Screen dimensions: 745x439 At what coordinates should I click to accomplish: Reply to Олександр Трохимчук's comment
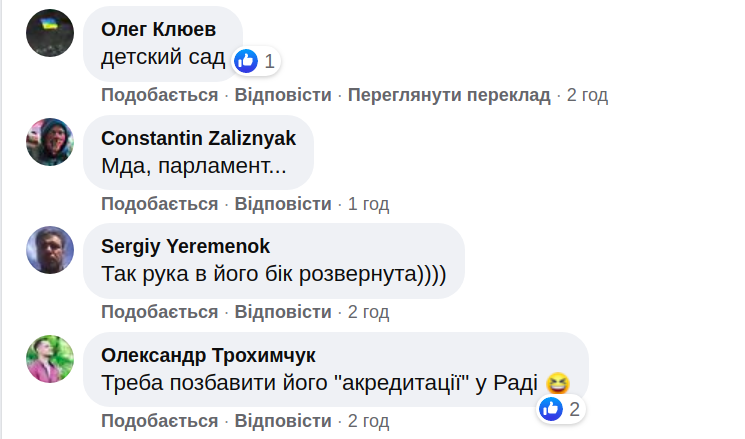283,421
